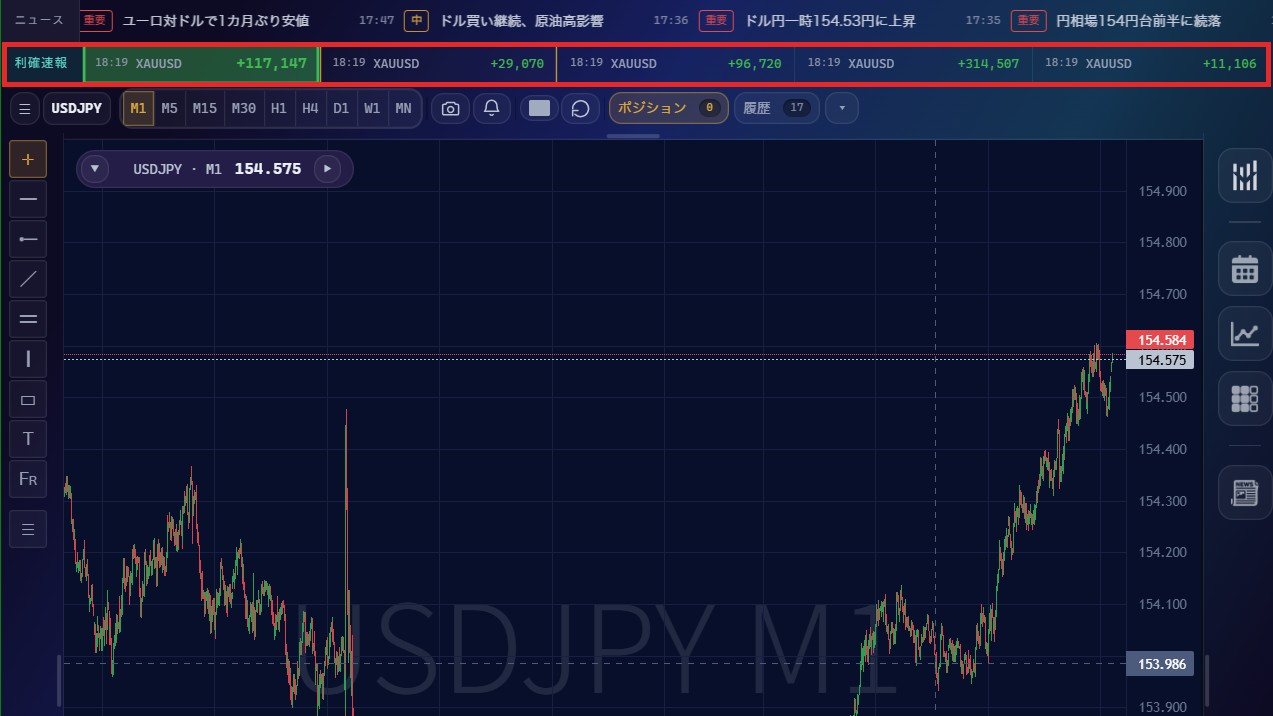Viewport: 1273px width, 716px height.
Task: Open the 履歴 history panel
Action: point(777,108)
